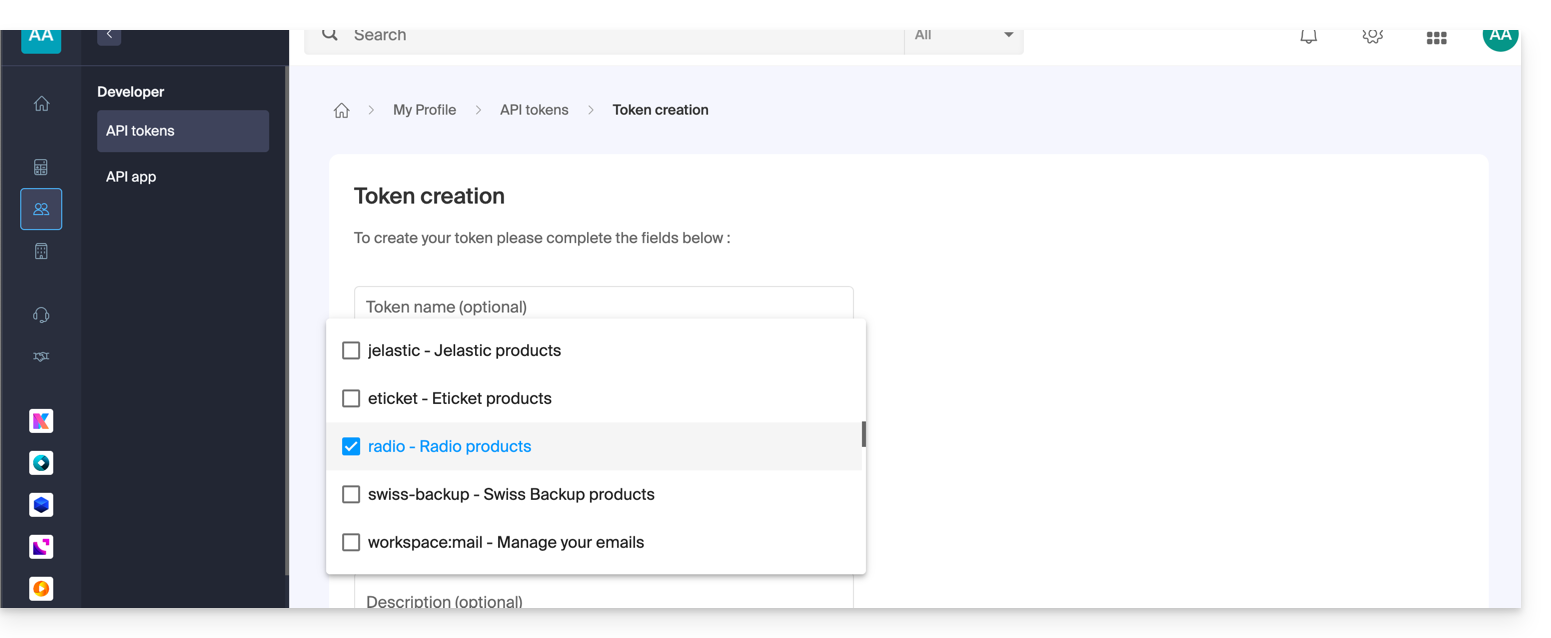Click the API tokens breadcrumb link
1551x638 pixels.
pyautogui.click(x=534, y=110)
